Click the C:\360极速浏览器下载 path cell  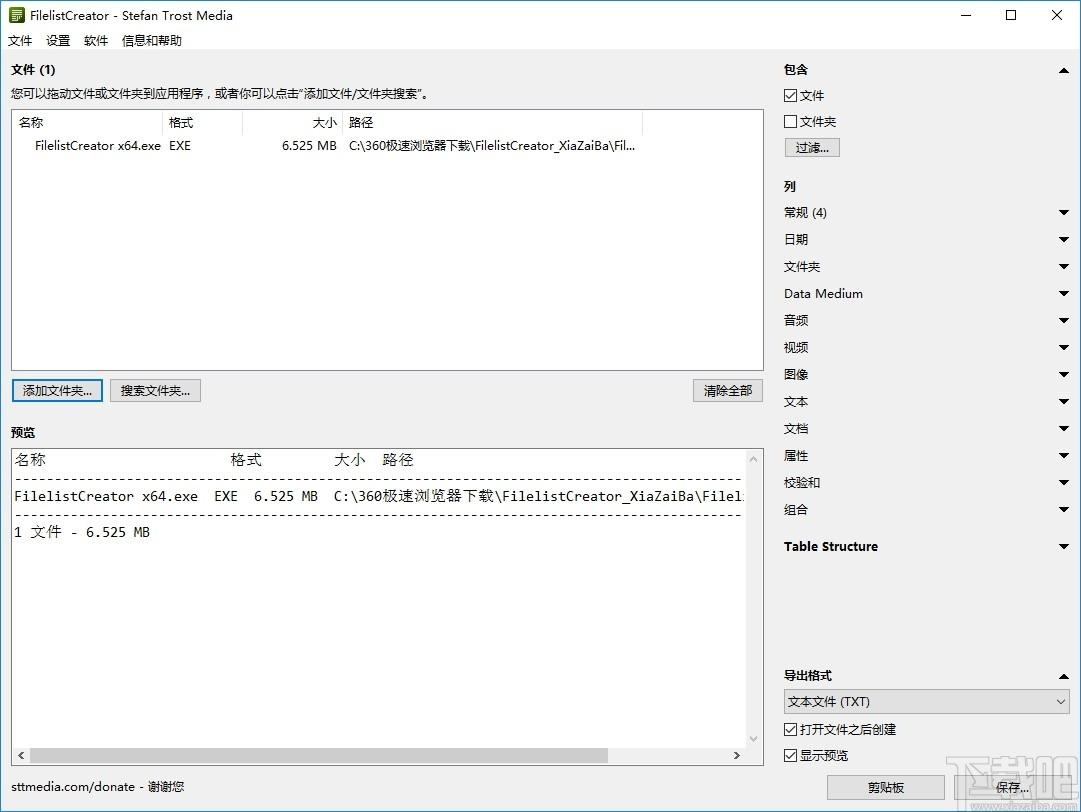492,146
